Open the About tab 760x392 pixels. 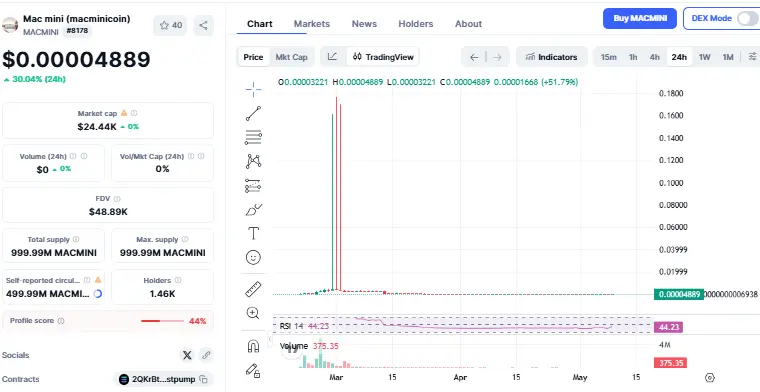pyautogui.click(x=468, y=24)
